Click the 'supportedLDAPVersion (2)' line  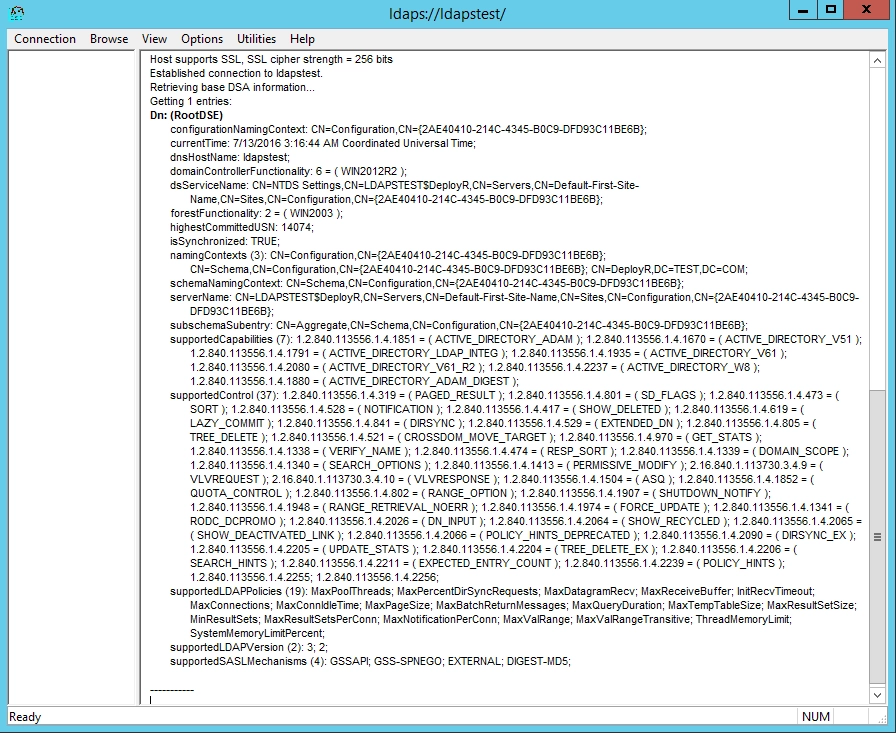point(249,647)
